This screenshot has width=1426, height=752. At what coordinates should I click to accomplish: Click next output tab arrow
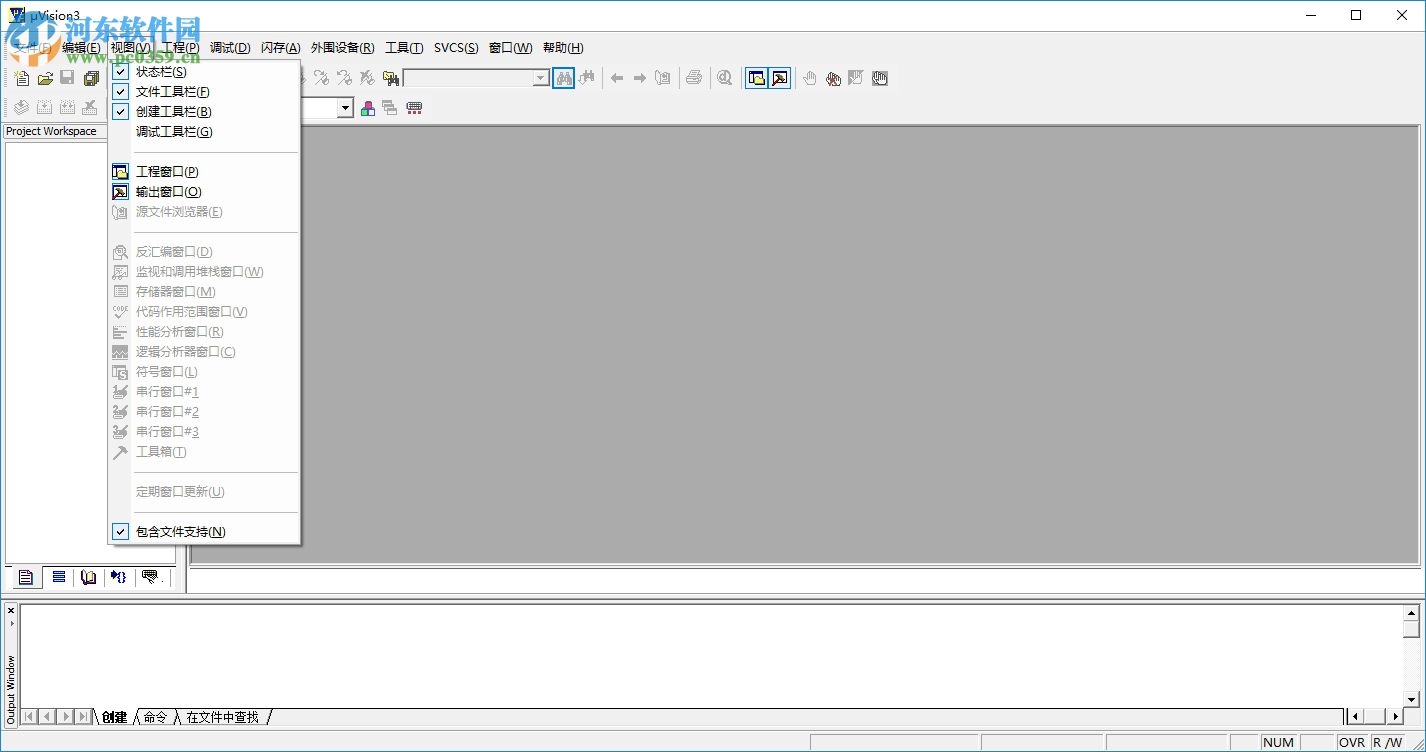65,716
